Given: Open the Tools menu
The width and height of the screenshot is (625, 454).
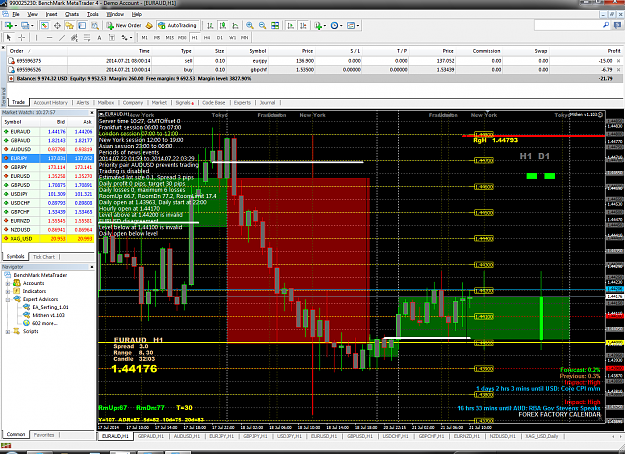Looking at the screenshot, I should (x=92, y=14).
